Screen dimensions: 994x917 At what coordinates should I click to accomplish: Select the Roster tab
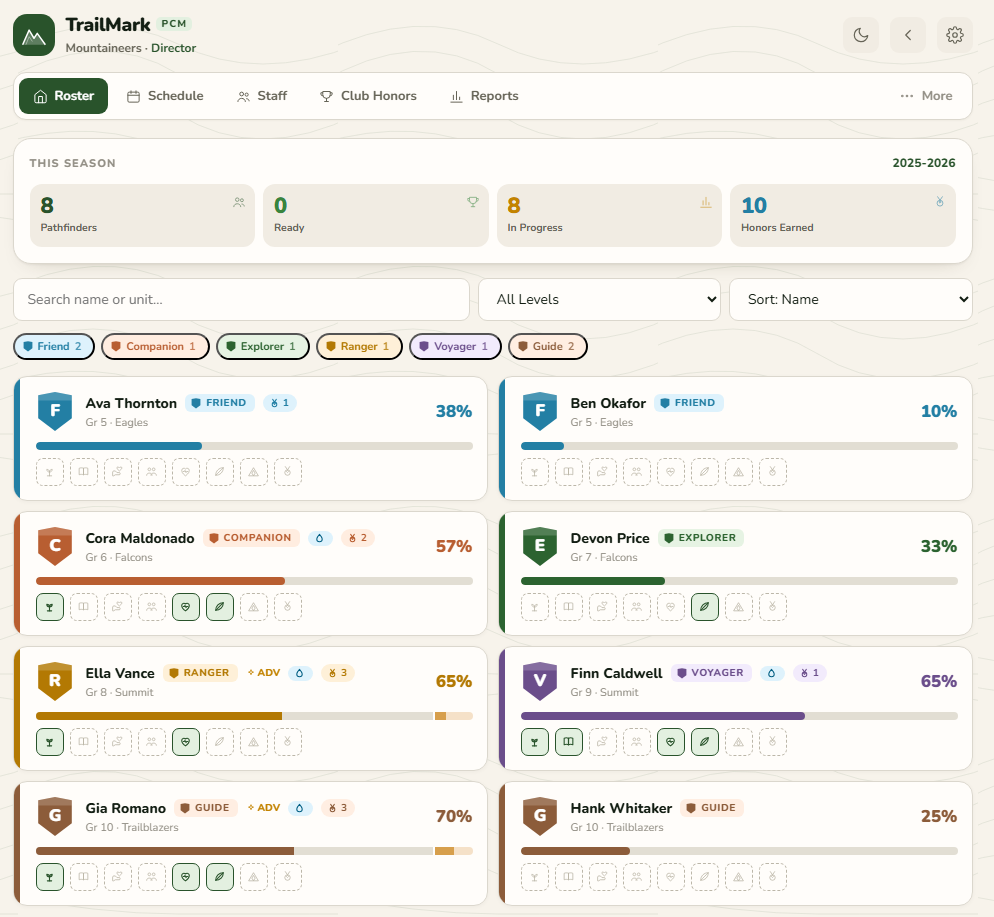coord(63,96)
